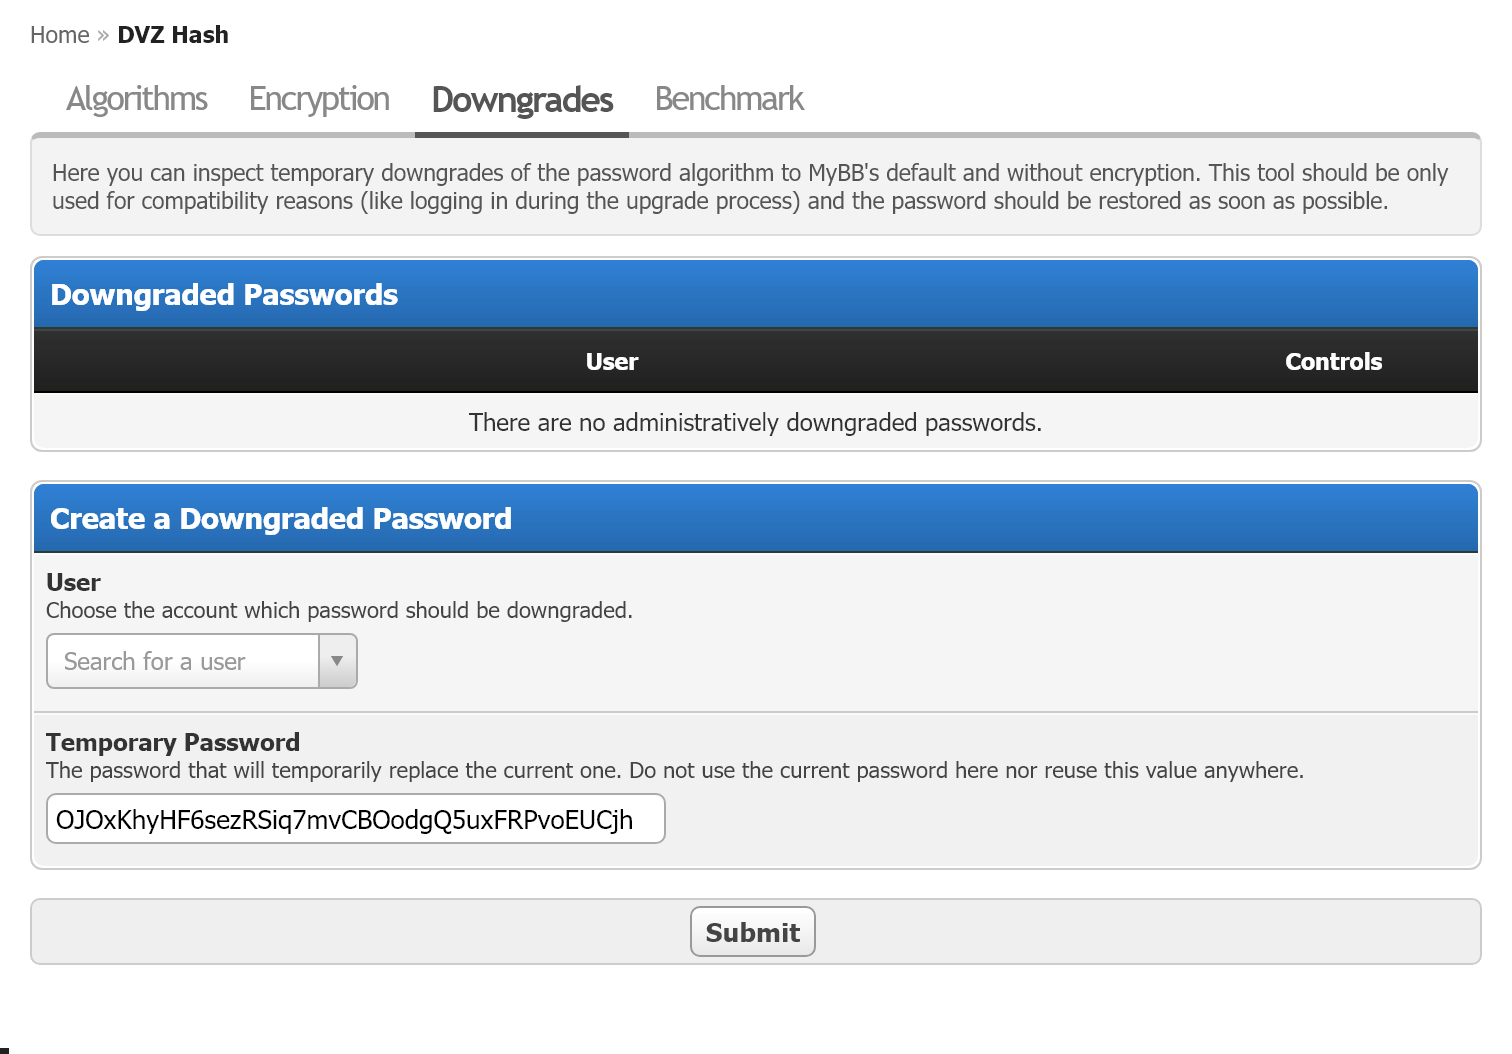
Task: Focus the Temporary Password text field
Action: pyautogui.click(x=355, y=819)
